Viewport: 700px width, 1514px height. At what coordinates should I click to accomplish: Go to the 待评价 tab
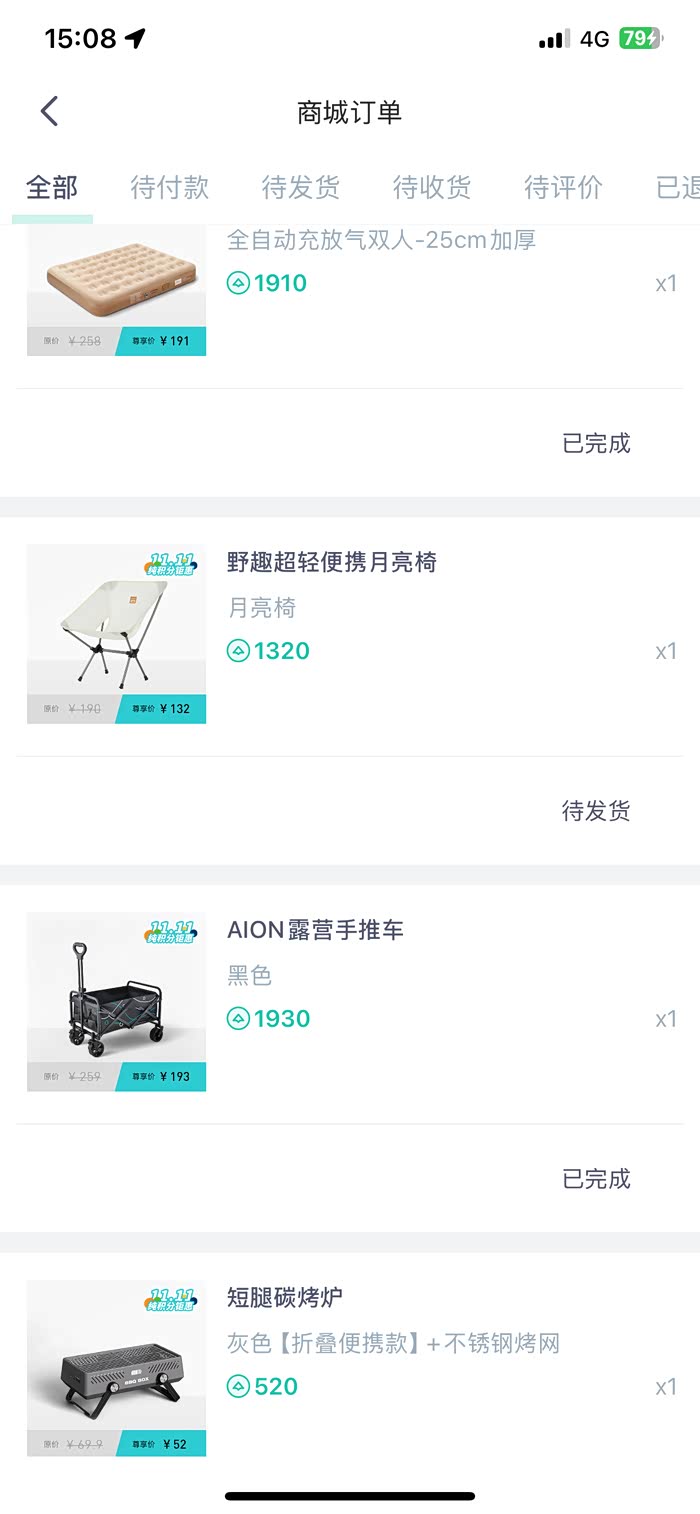(563, 187)
